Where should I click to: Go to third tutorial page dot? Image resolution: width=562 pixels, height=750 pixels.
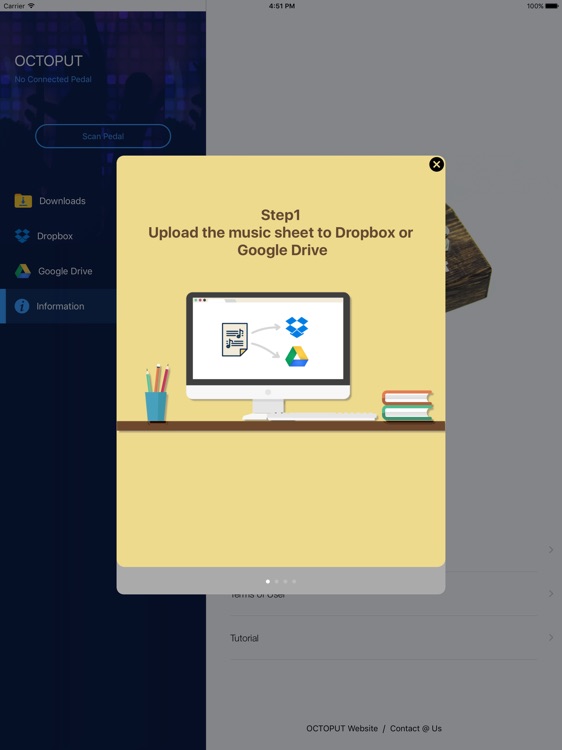pos(286,582)
